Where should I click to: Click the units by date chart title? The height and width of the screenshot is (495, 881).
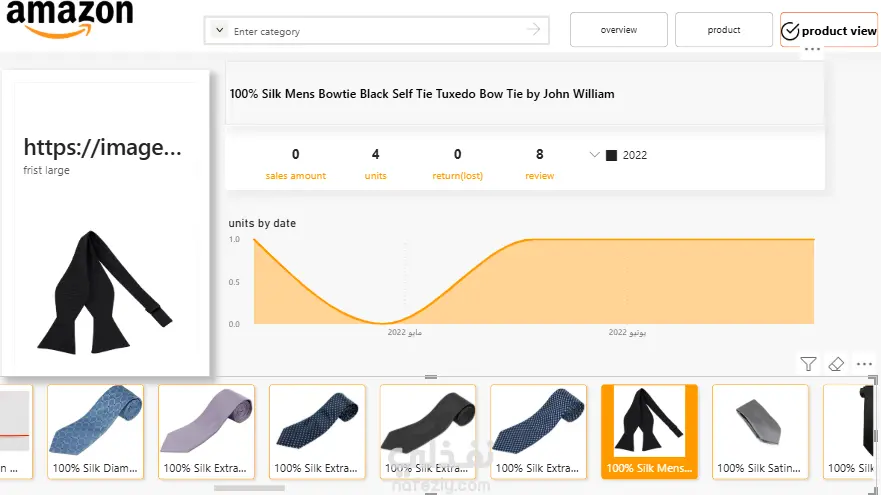click(x=262, y=223)
